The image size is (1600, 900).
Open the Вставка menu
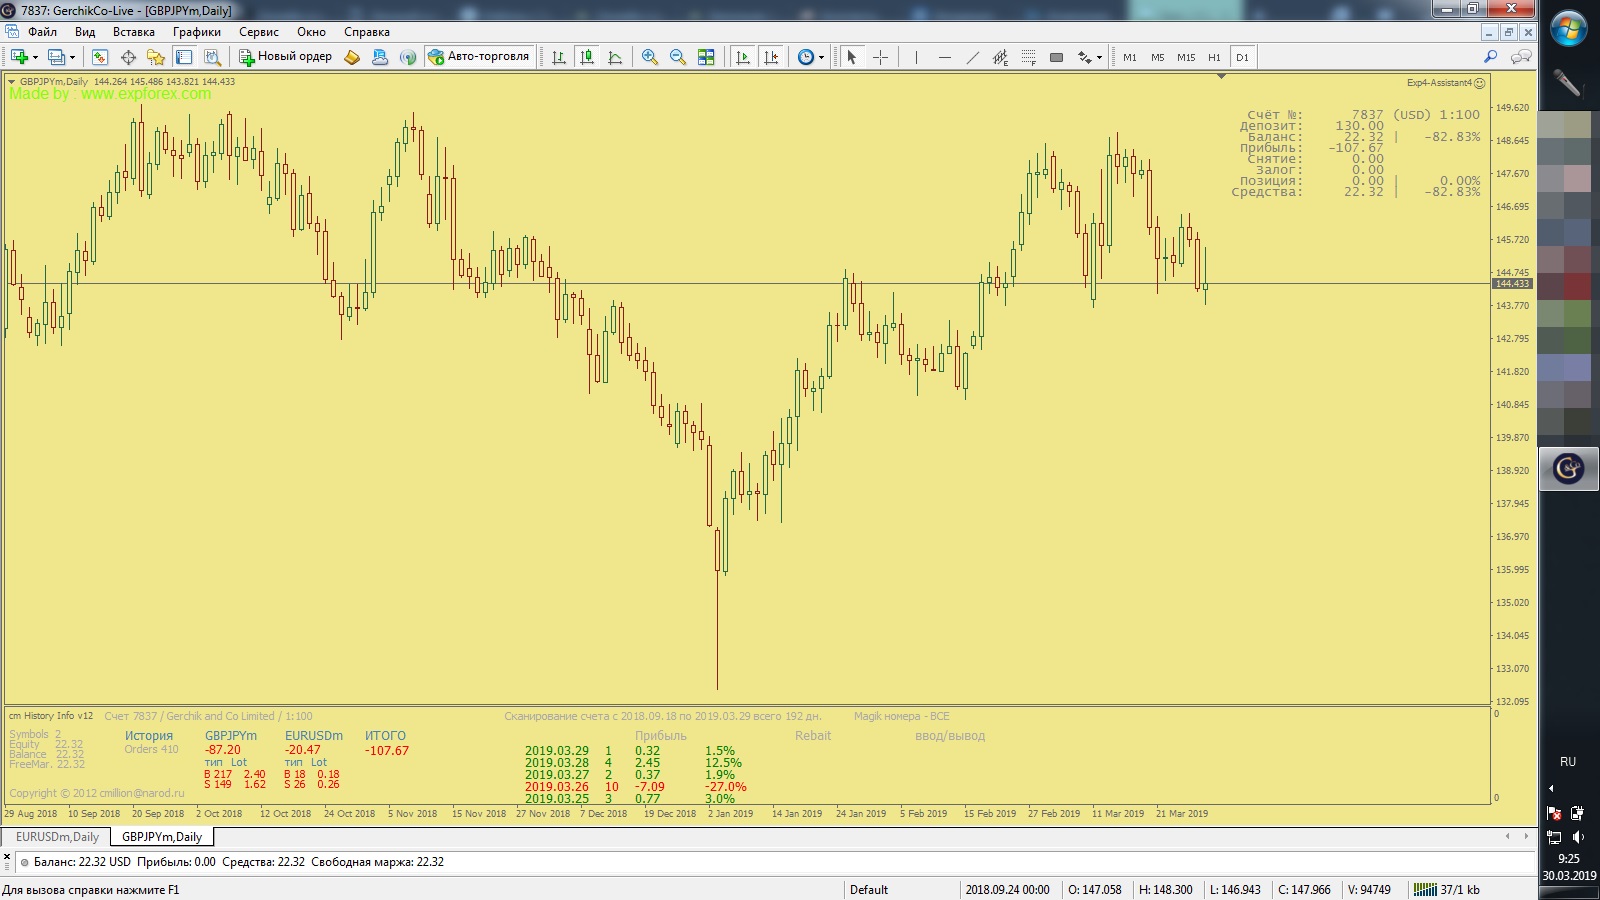coord(134,32)
